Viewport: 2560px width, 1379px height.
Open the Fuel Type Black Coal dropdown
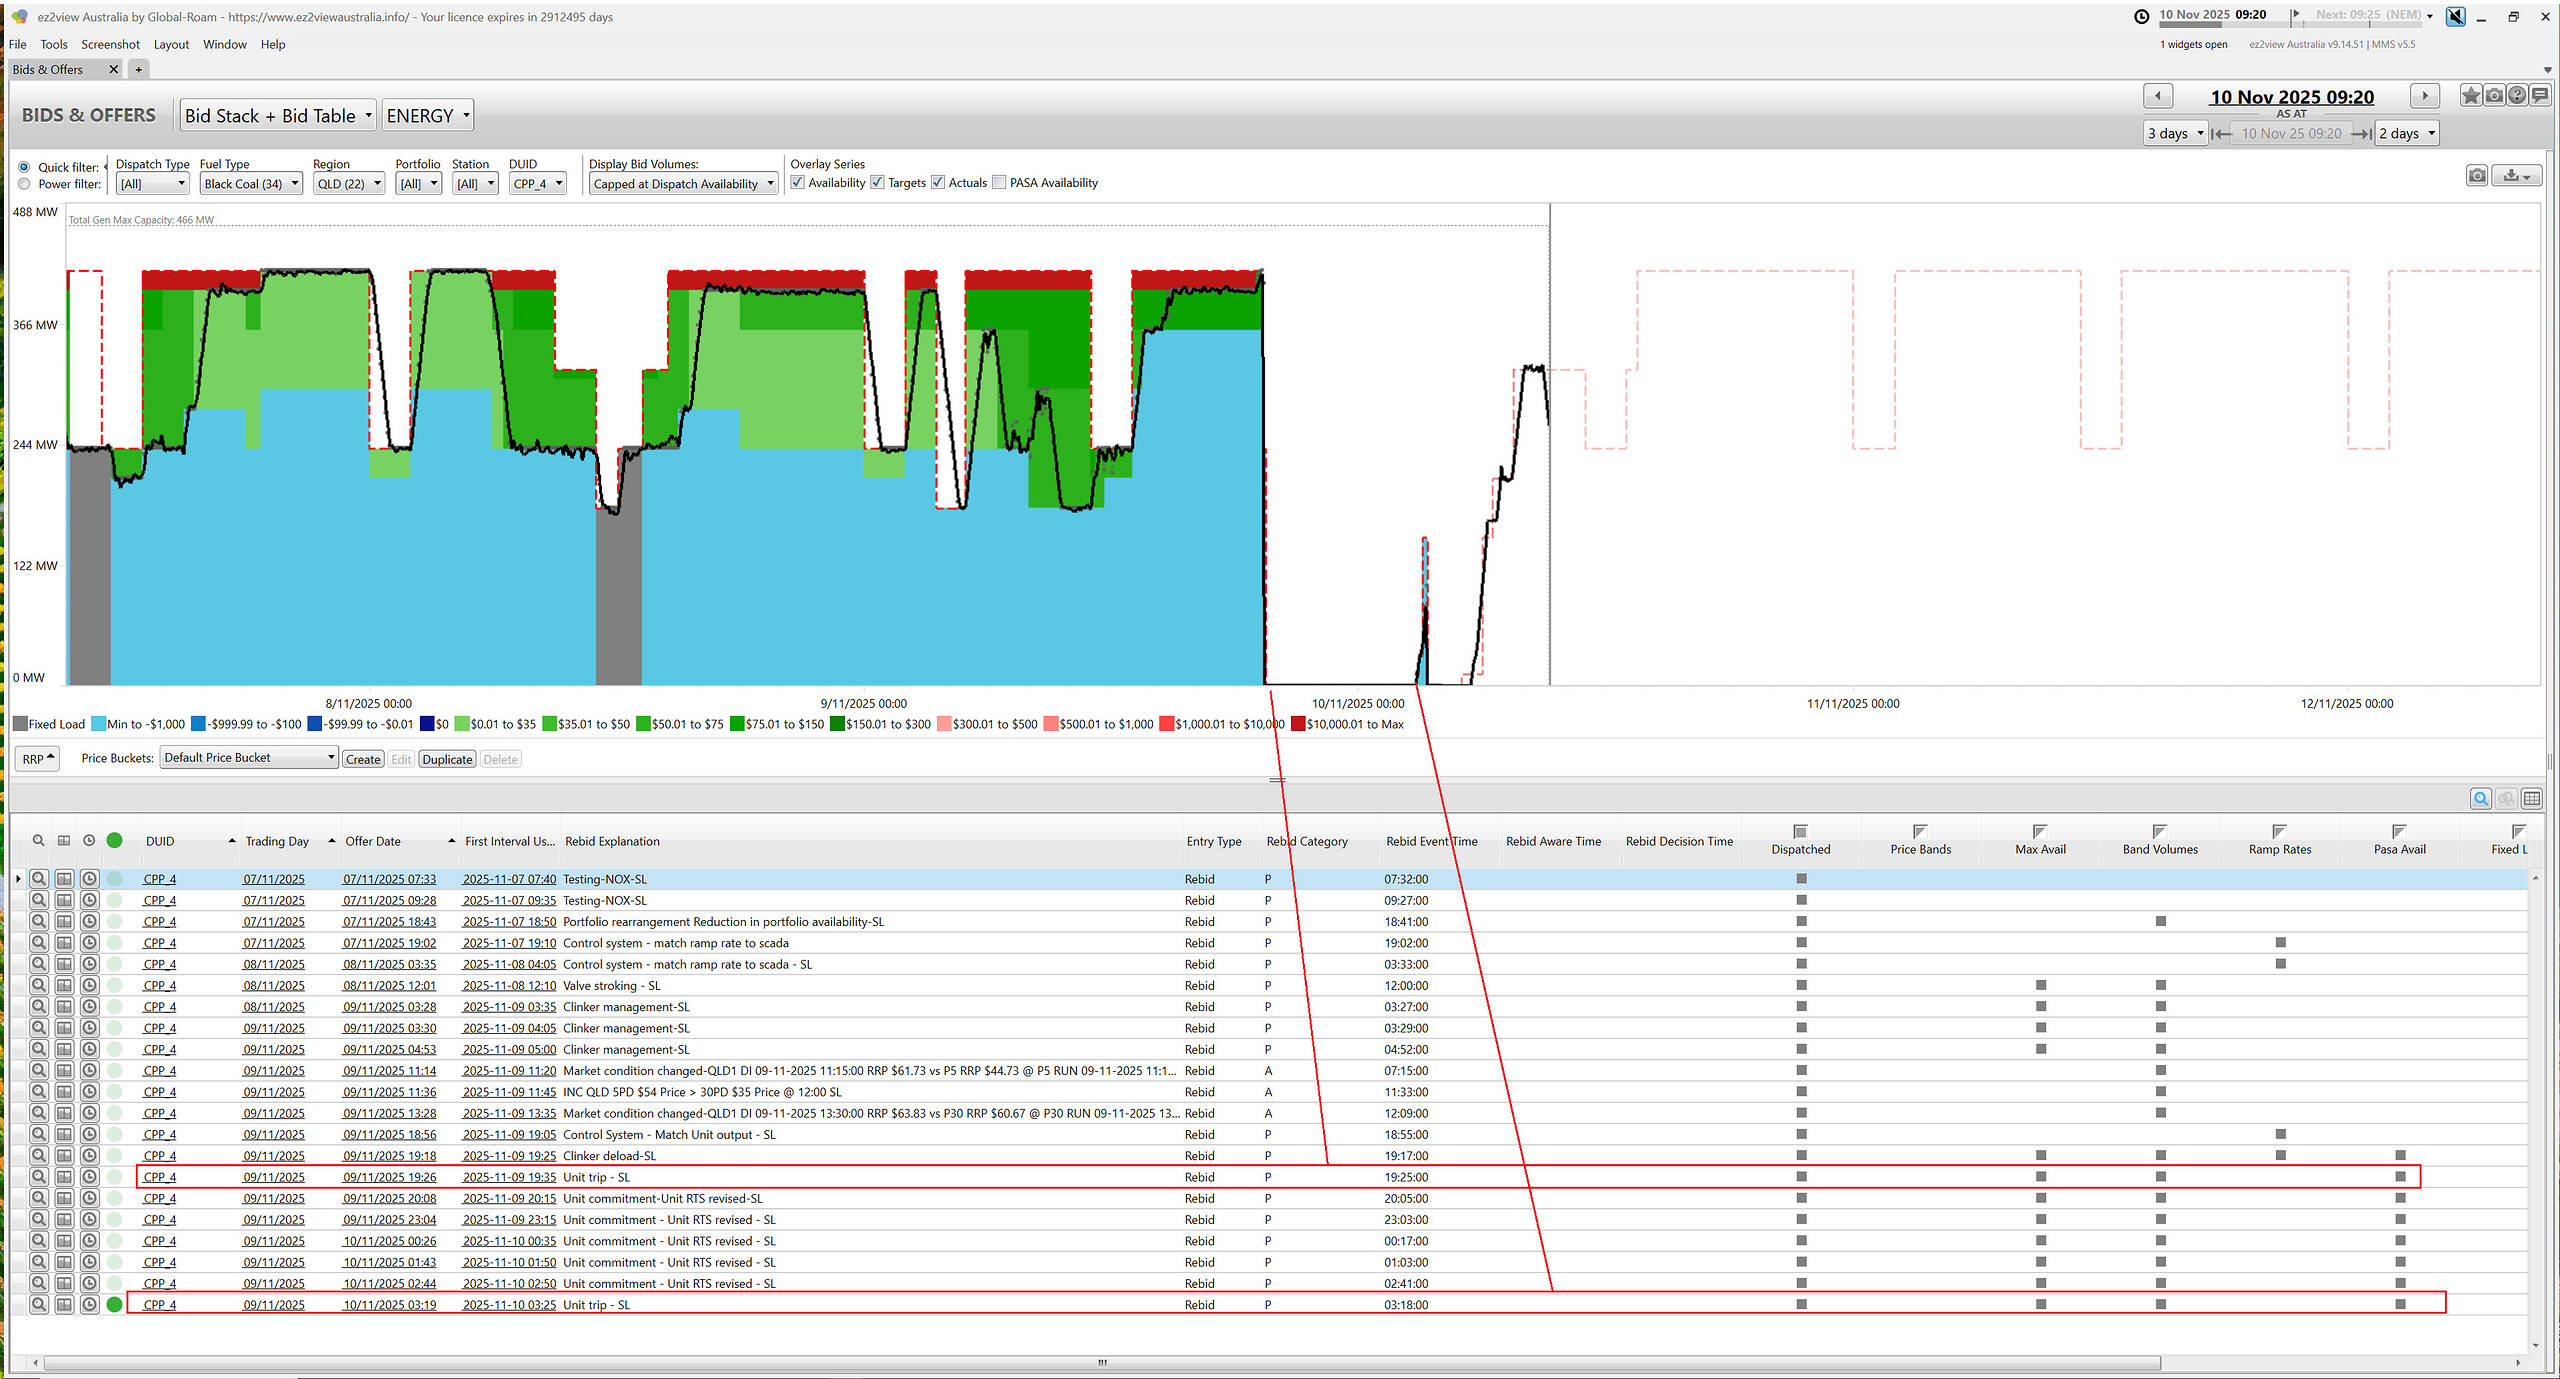click(x=251, y=184)
